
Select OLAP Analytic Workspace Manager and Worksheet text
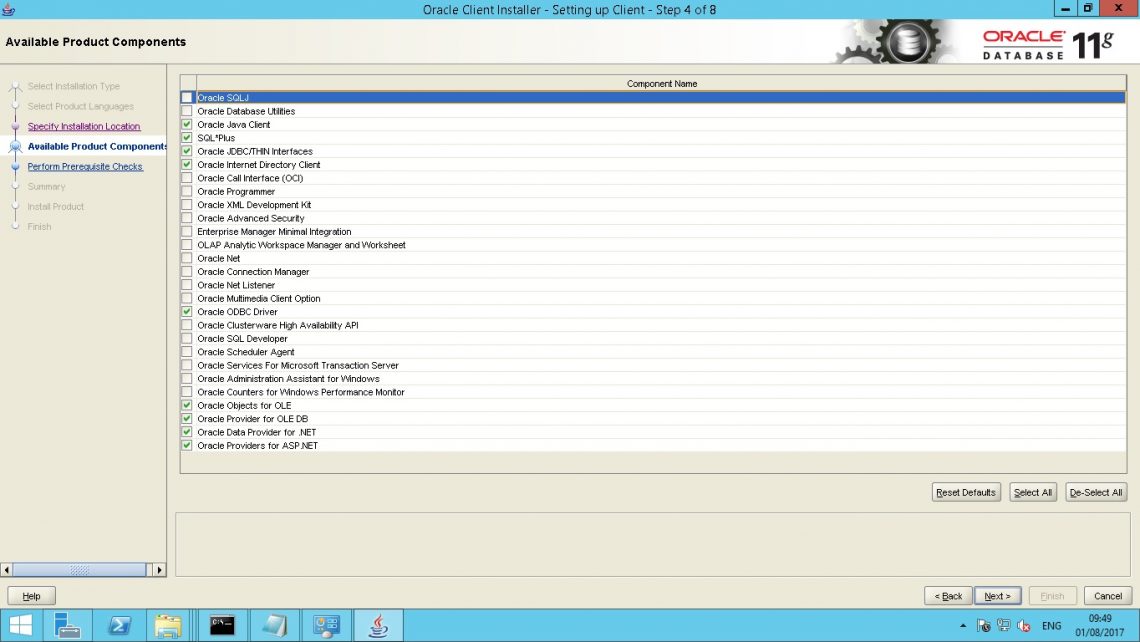pos(301,245)
